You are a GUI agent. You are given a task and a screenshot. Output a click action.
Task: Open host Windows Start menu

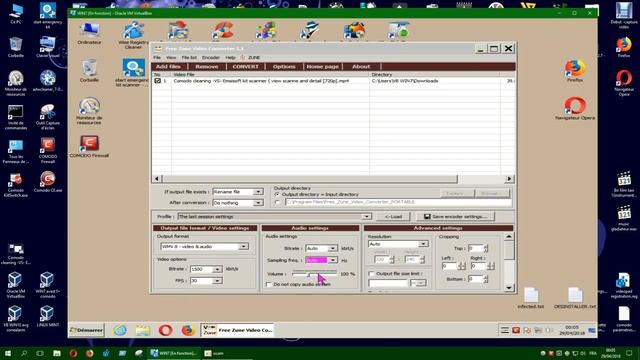click(8, 353)
